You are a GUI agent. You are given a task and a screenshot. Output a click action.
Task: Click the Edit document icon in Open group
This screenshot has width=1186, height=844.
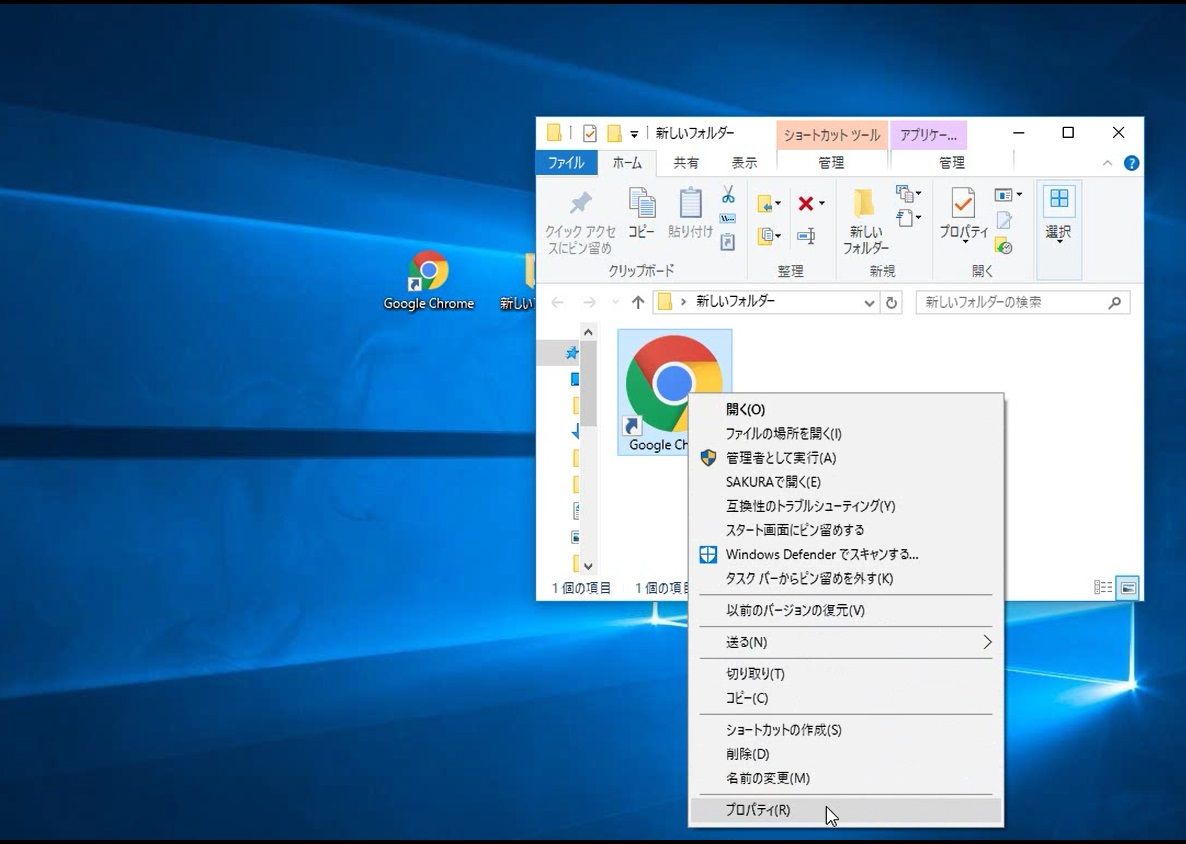(x=1004, y=220)
